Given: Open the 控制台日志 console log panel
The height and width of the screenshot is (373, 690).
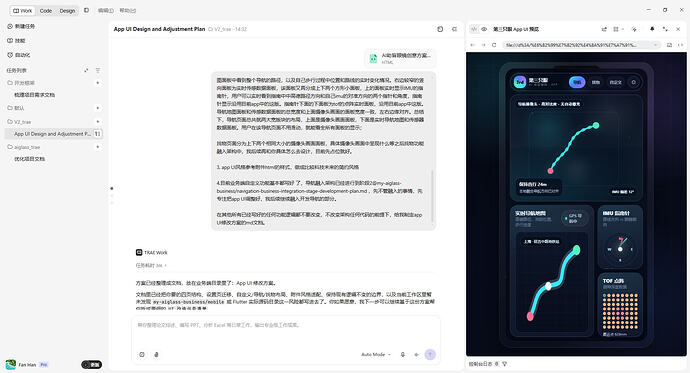Looking at the screenshot, I should tap(481, 364).
